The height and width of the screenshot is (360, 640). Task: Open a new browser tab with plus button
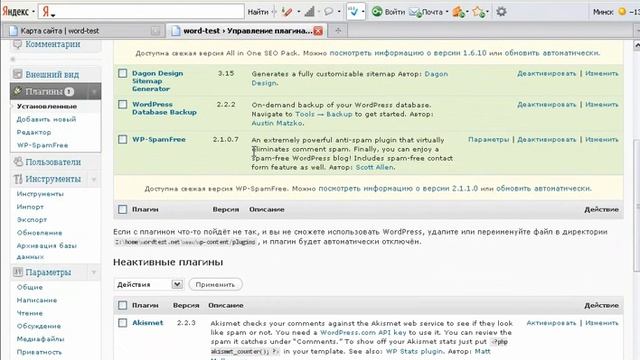pyautogui.click(x=338, y=31)
